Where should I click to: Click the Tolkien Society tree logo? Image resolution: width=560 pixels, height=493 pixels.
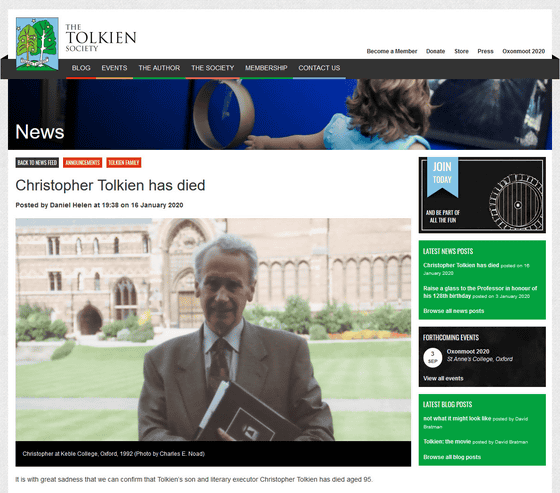pyautogui.click(x=37, y=44)
